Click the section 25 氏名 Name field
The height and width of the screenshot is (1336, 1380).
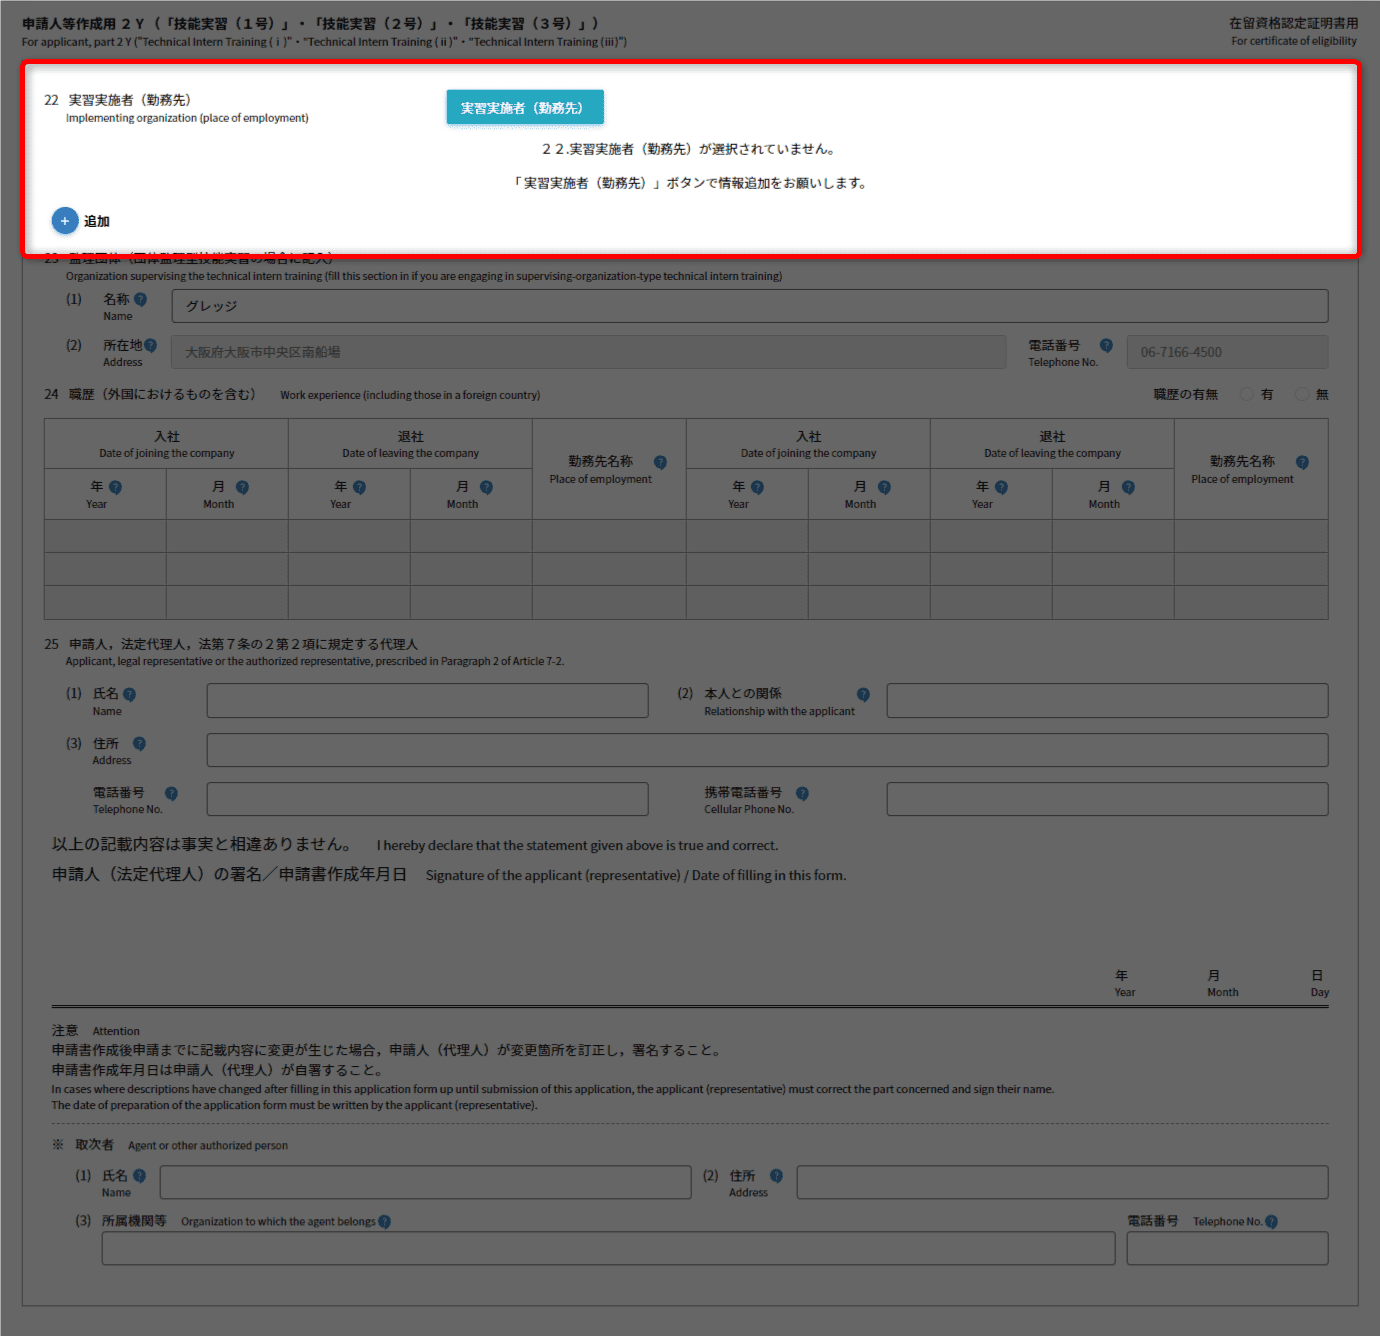[x=427, y=700]
